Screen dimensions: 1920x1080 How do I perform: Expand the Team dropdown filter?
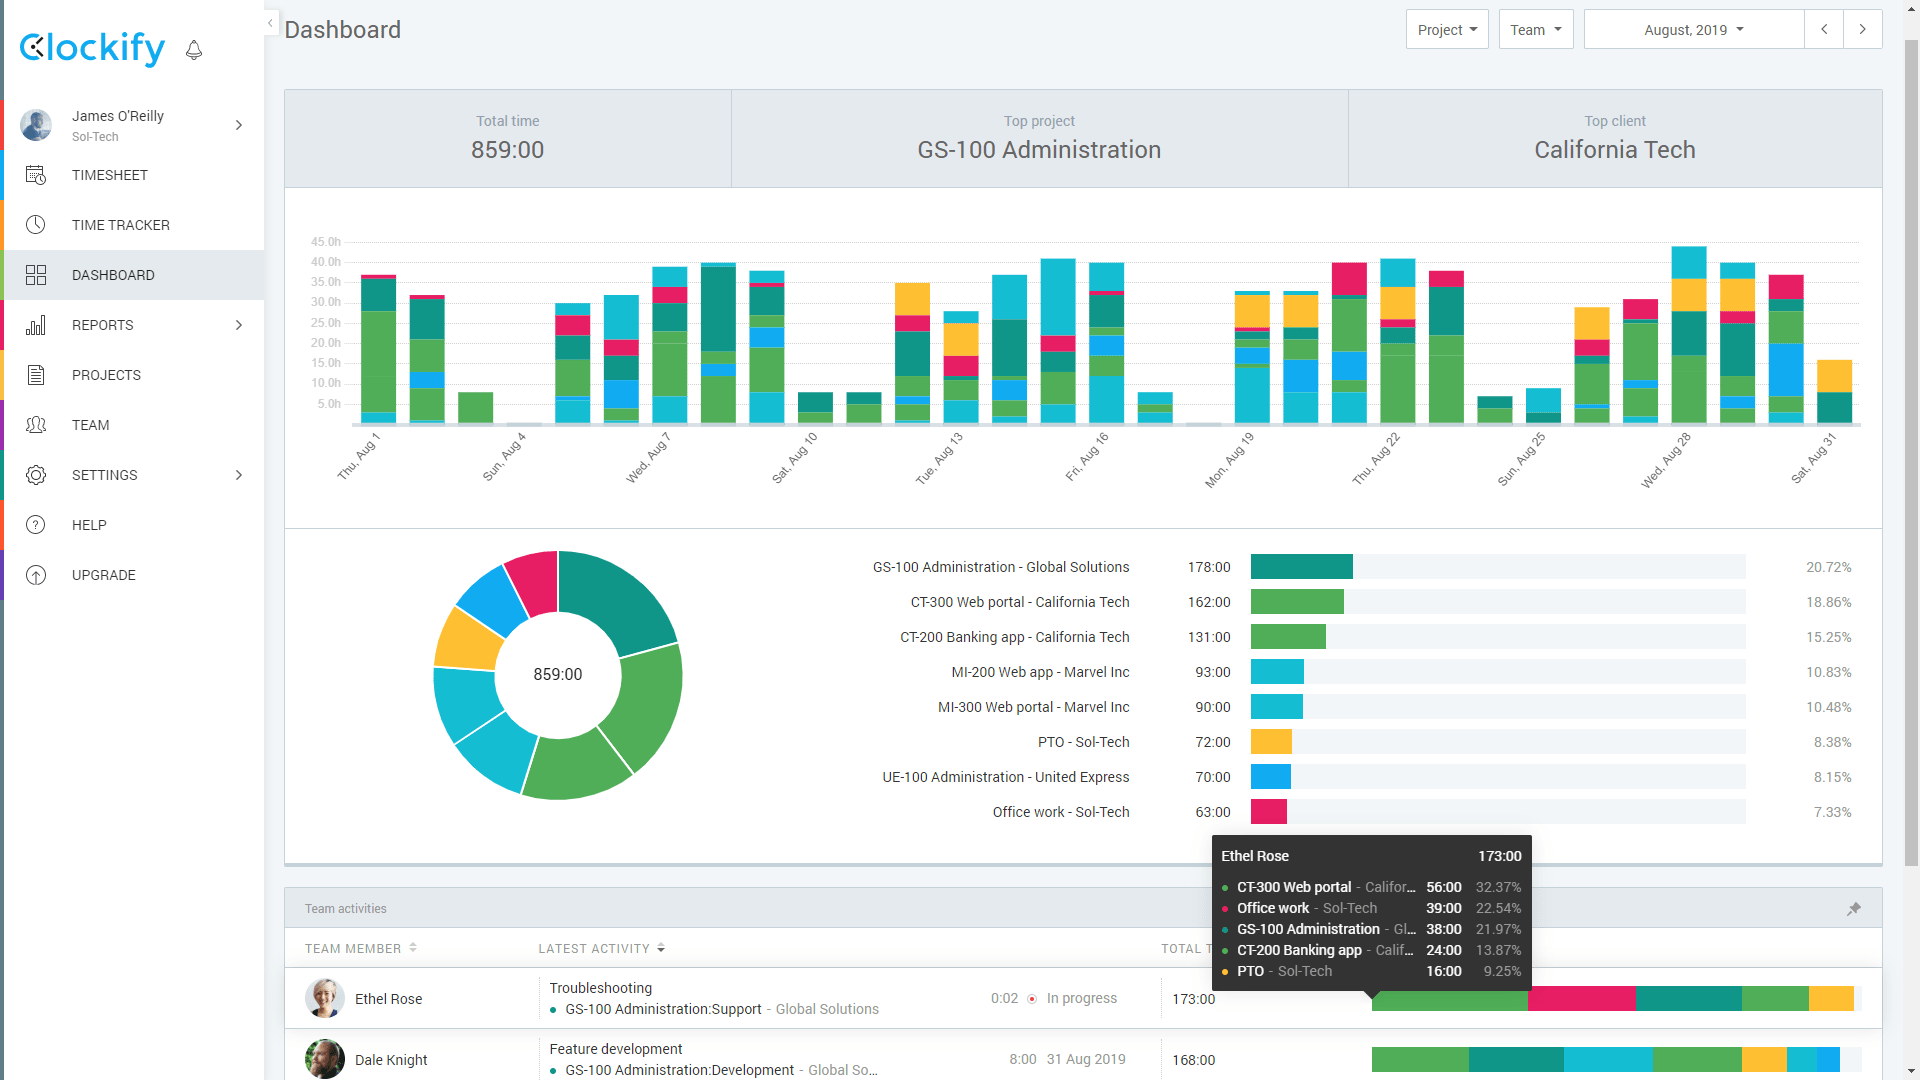[x=1535, y=29]
